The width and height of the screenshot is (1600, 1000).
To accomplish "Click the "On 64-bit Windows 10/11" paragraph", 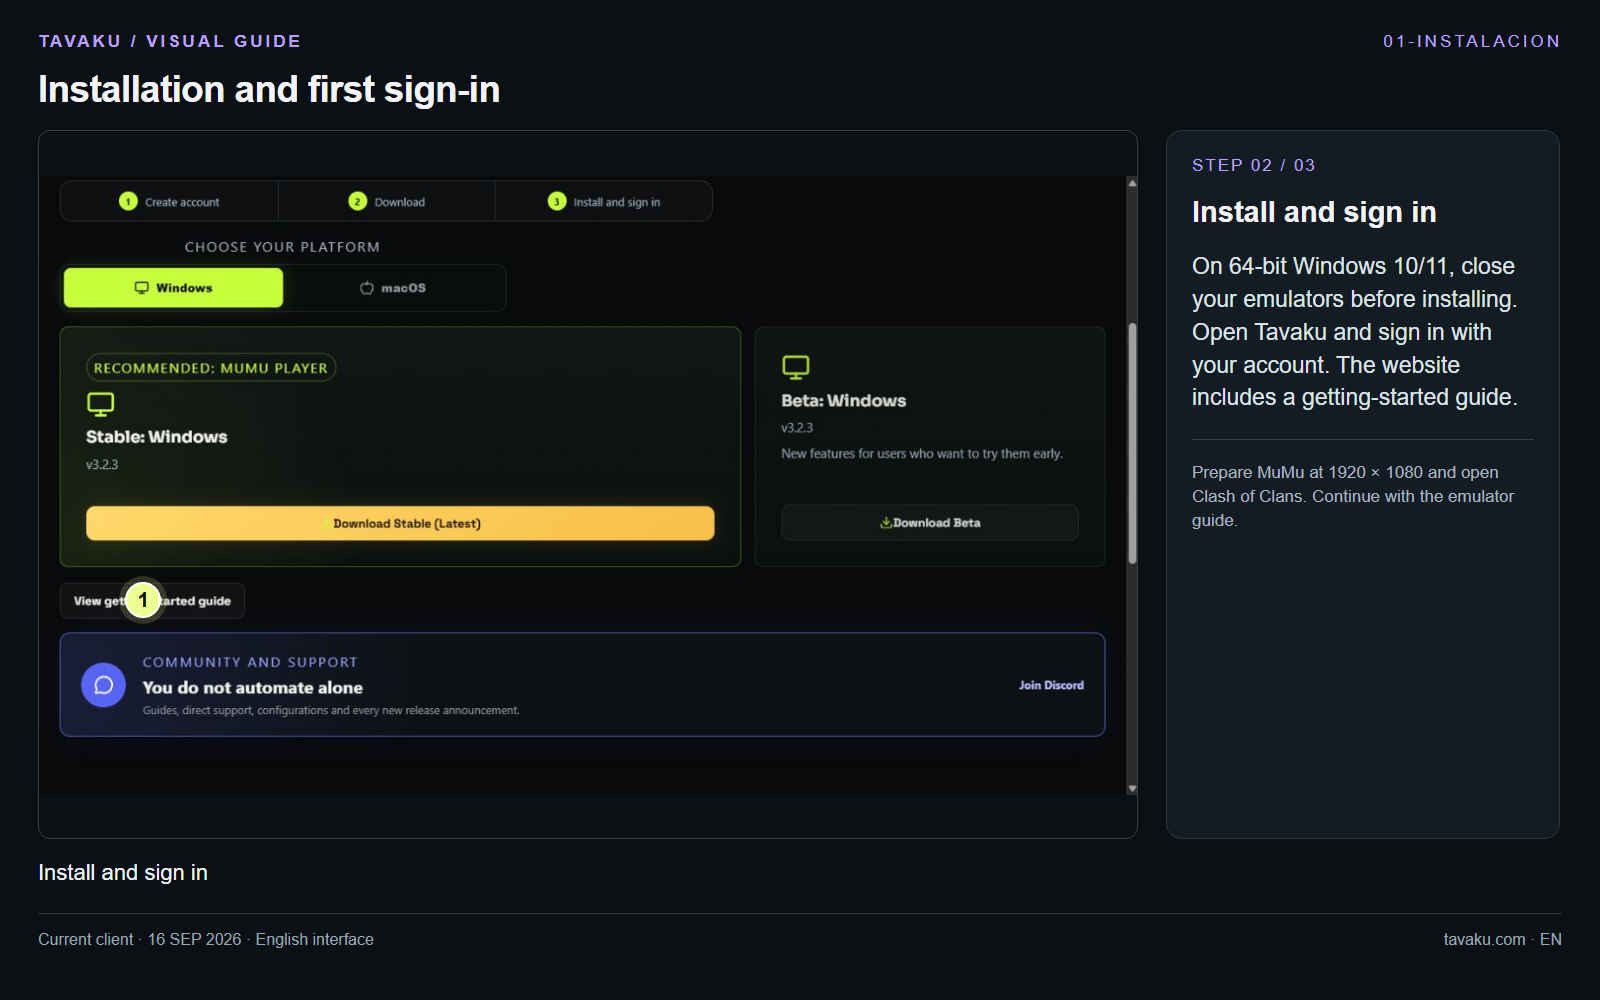I will pyautogui.click(x=1355, y=332).
